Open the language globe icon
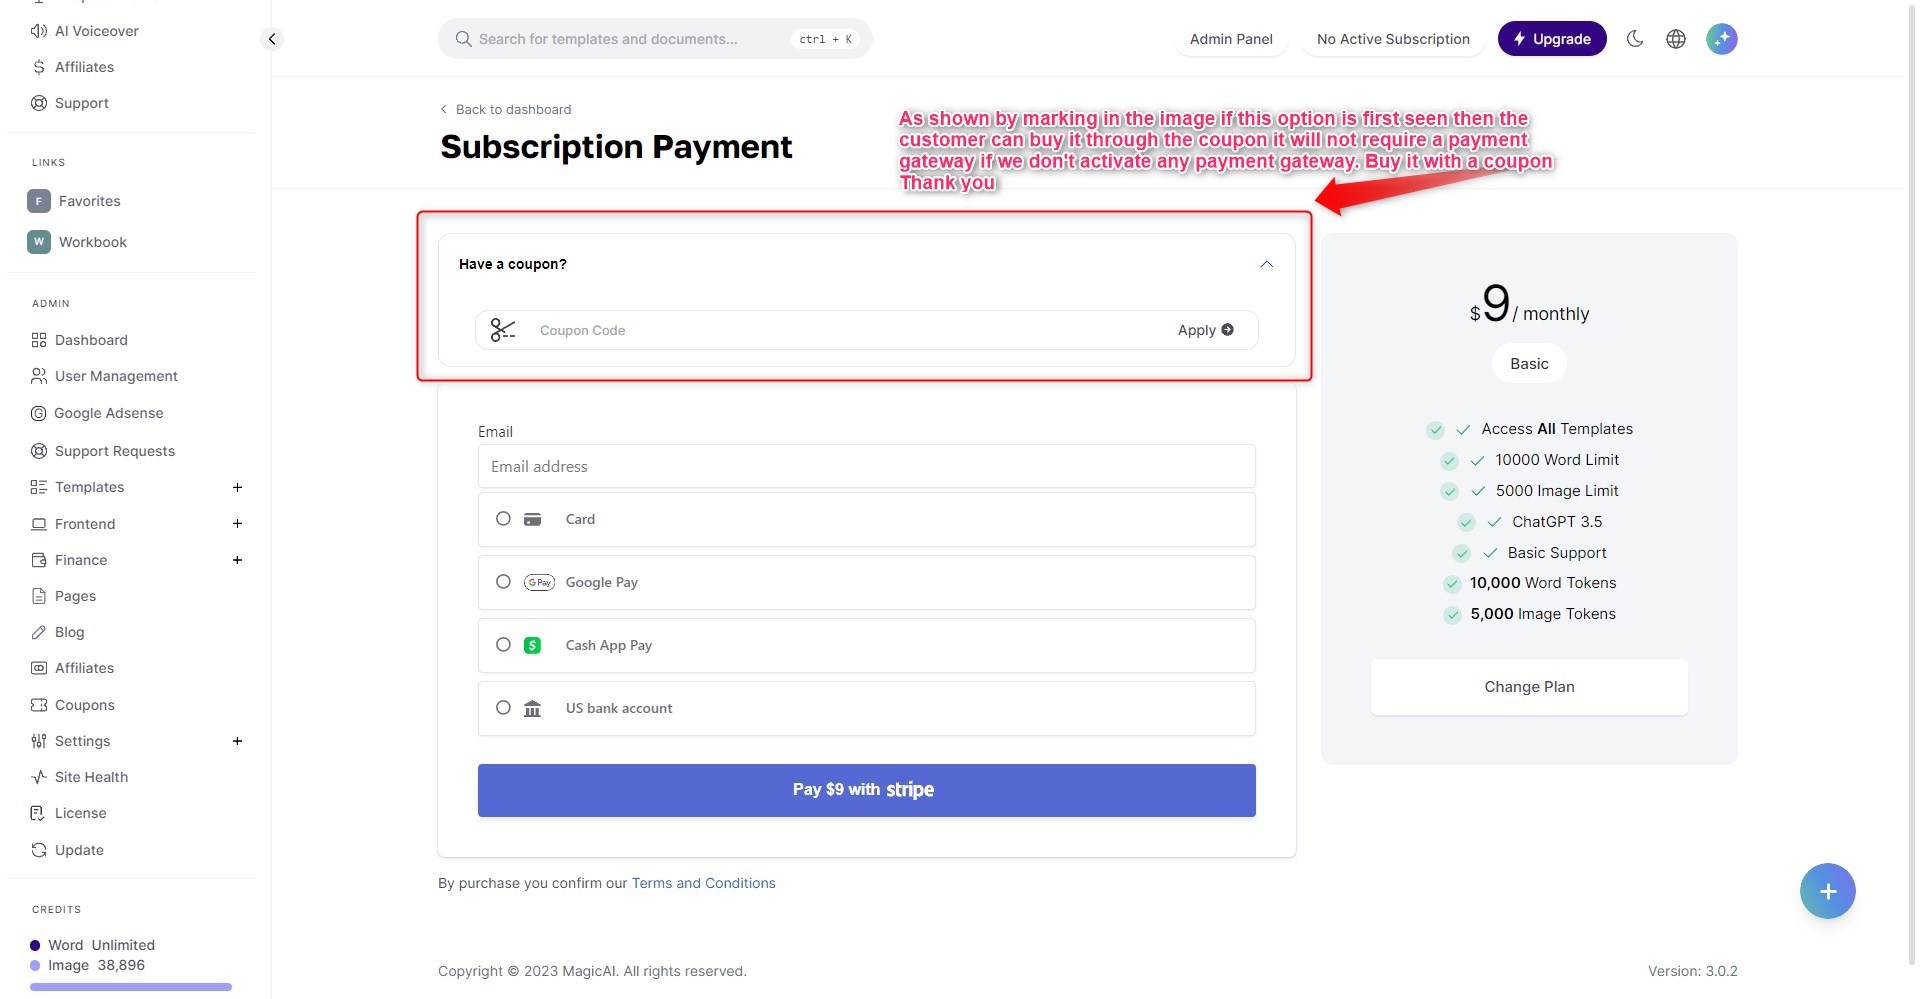 click(x=1676, y=39)
